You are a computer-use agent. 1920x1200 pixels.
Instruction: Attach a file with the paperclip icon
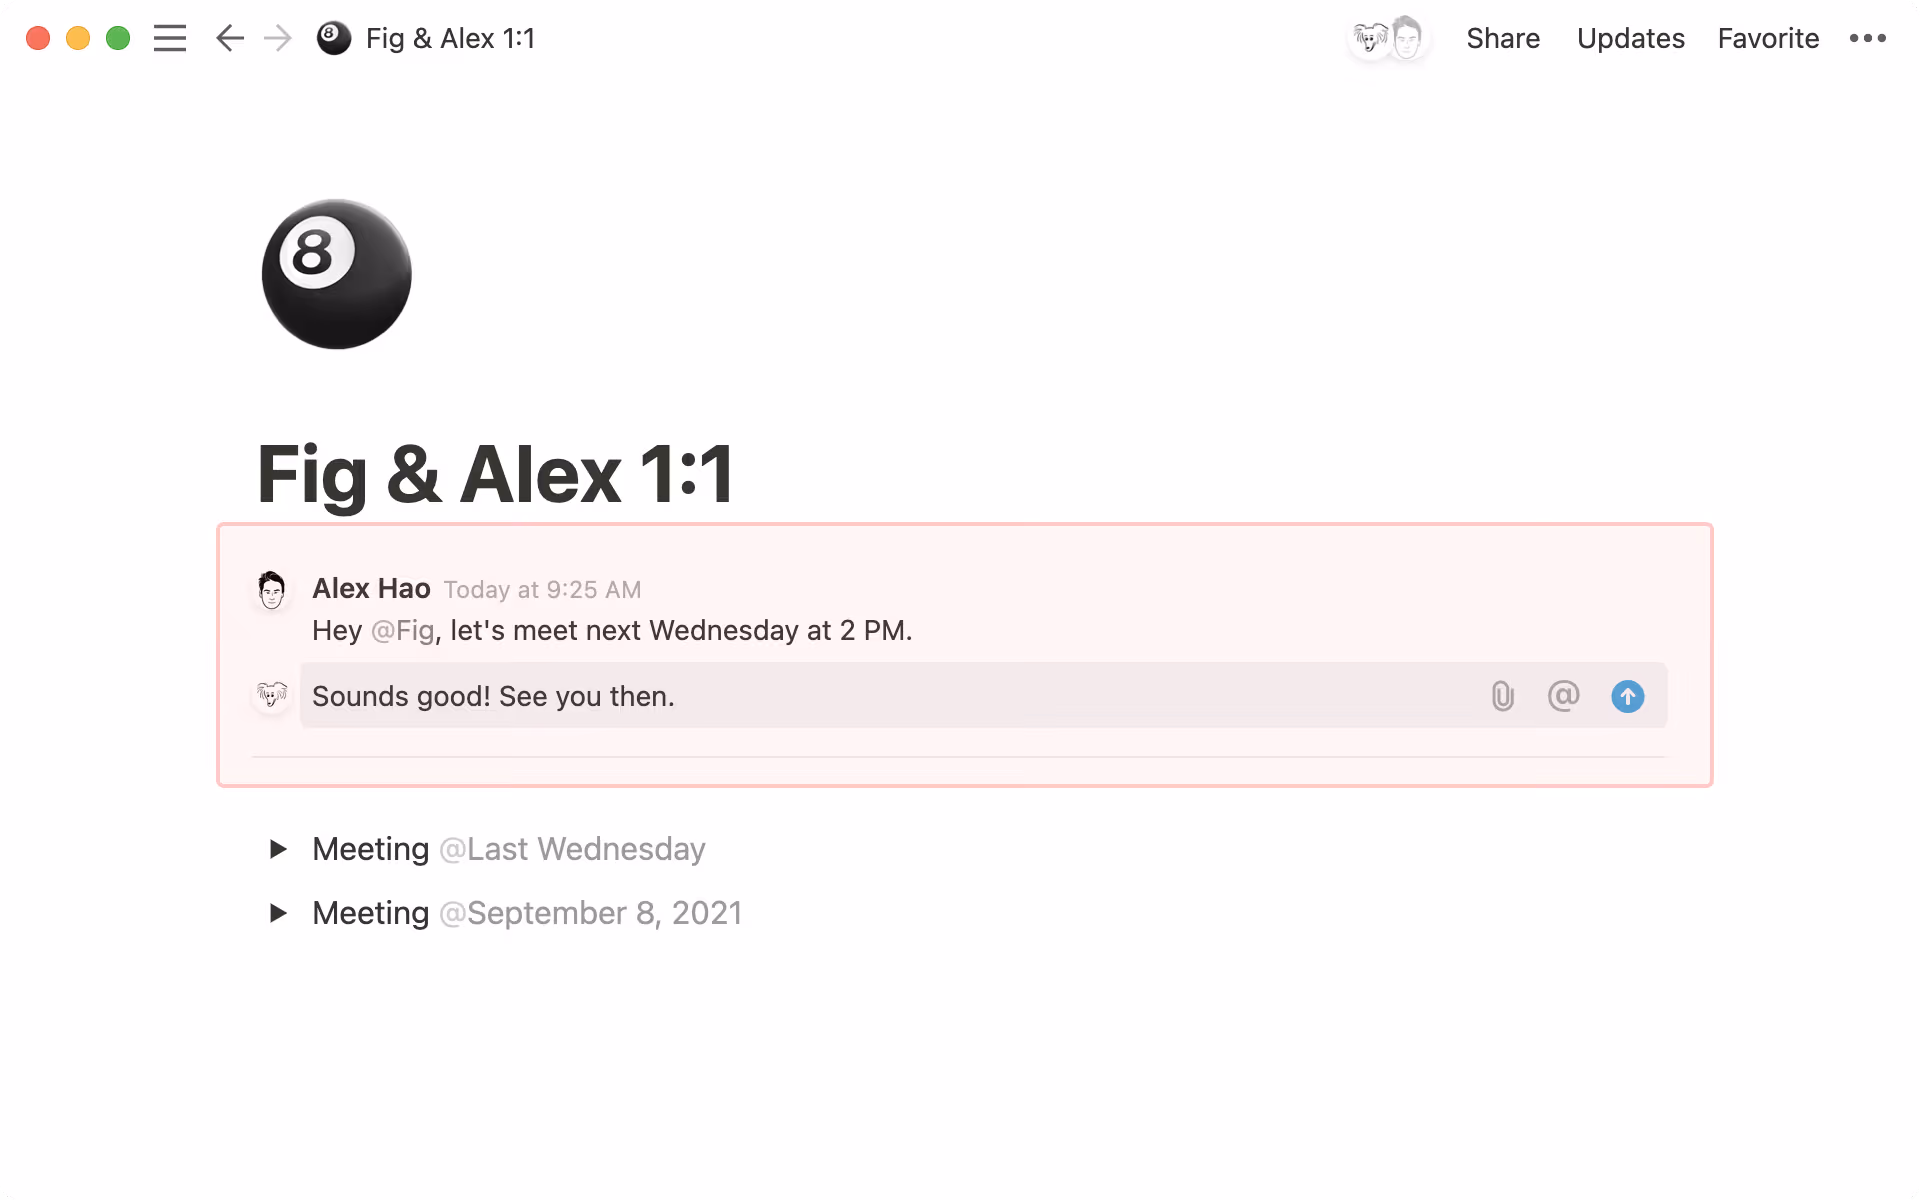[x=1501, y=696]
